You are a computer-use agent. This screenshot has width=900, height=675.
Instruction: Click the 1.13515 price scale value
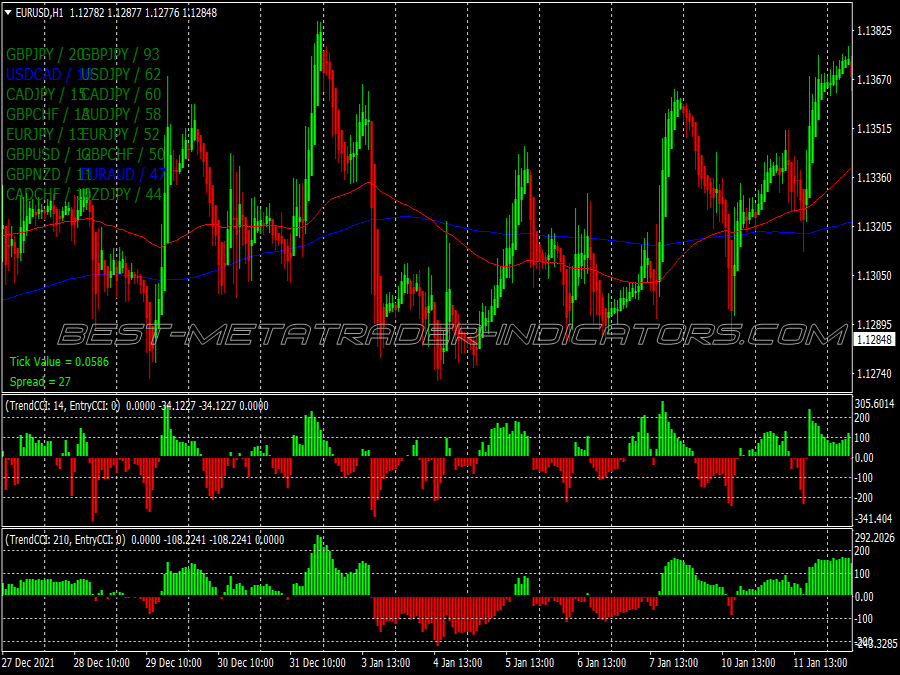874,129
